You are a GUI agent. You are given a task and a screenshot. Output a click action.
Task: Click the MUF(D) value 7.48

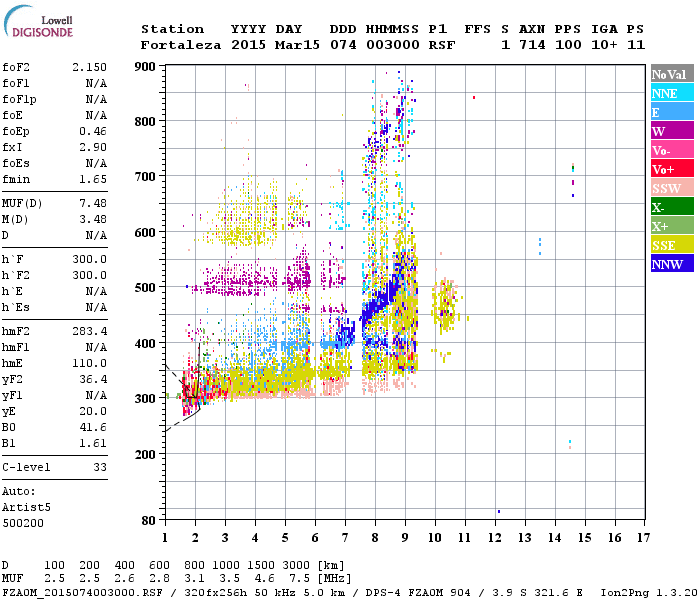[93, 203]
